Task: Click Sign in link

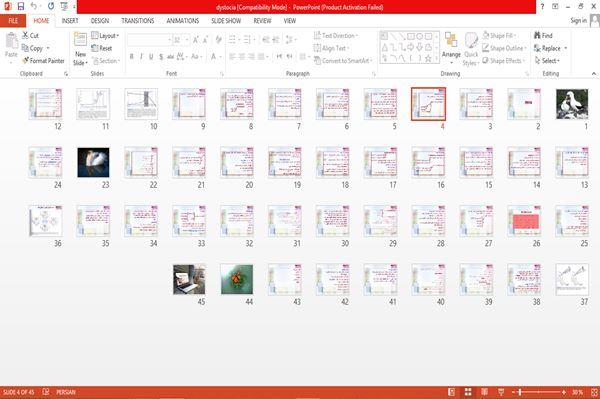Action: pos(578,21)
